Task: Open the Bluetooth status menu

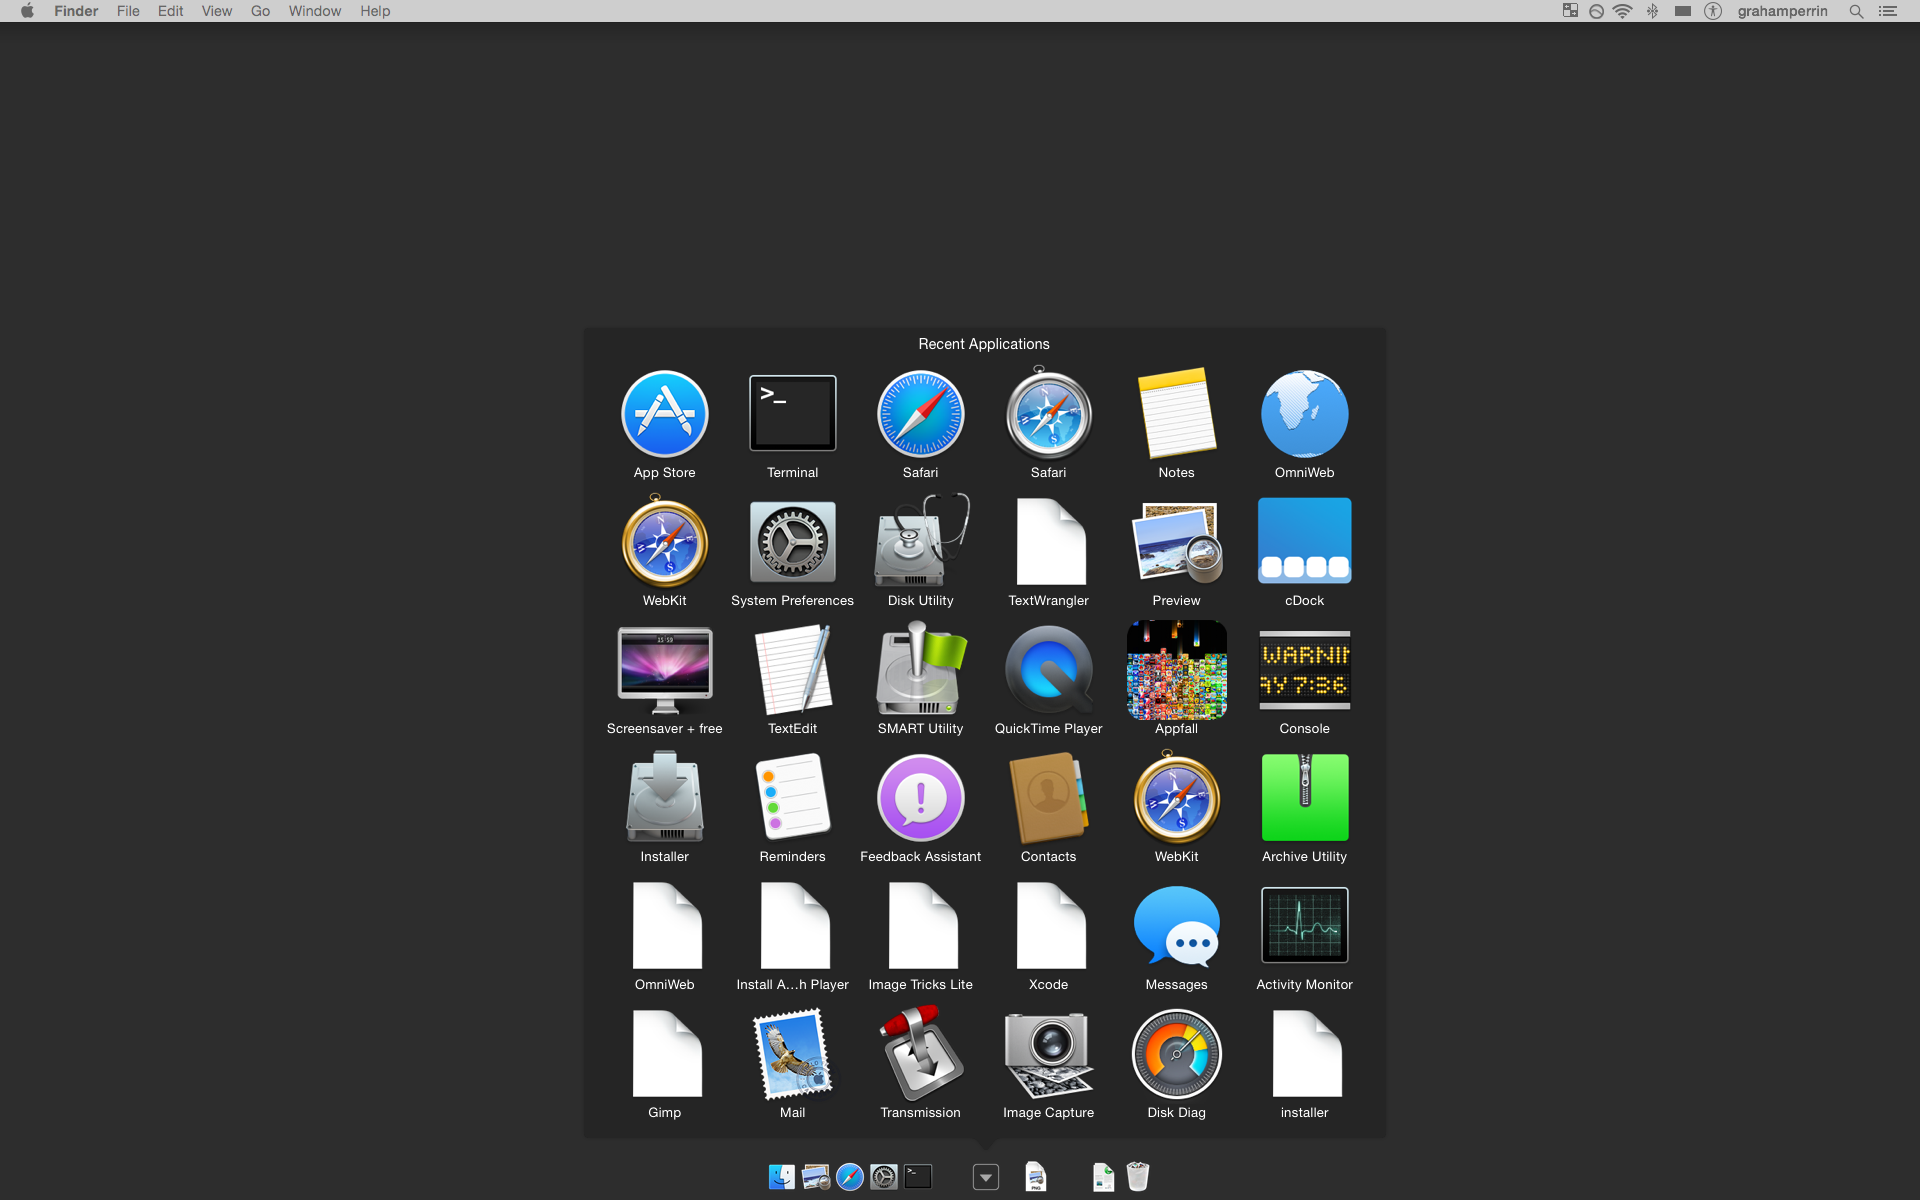Action: click(1652, 11)
